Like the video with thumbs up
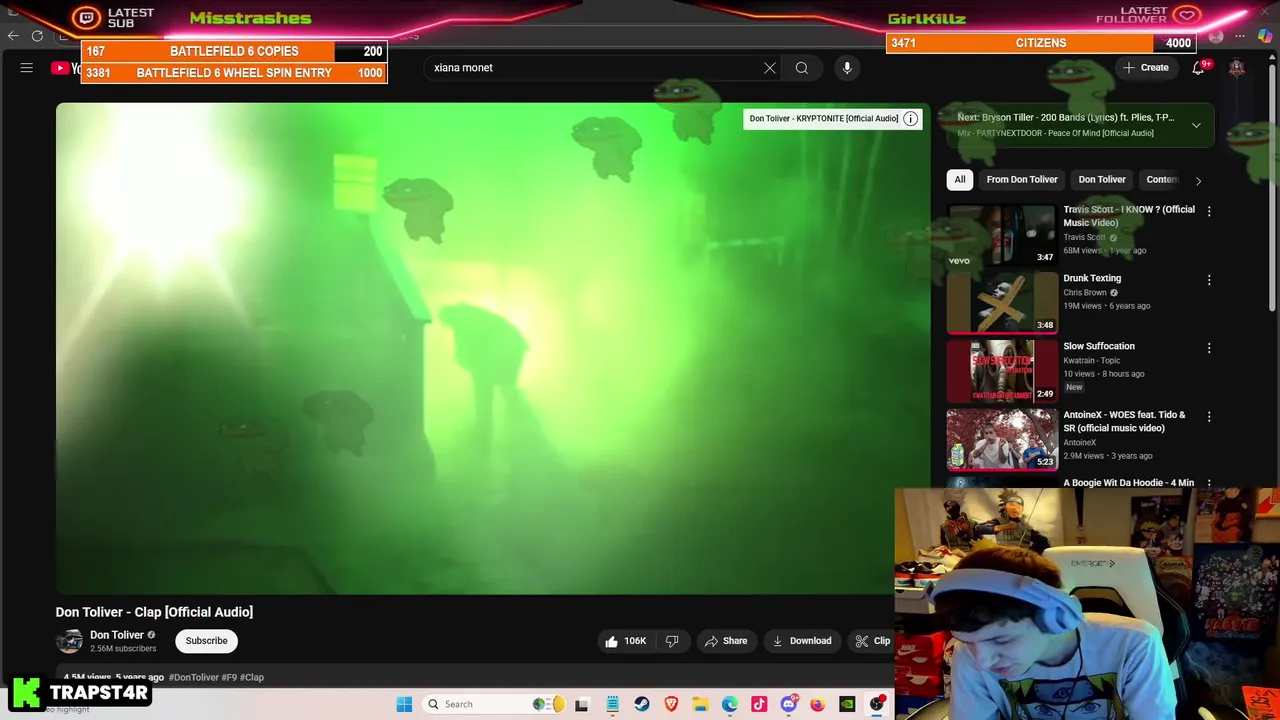This screenshot has height=720, width=1280. click(625, 641)
